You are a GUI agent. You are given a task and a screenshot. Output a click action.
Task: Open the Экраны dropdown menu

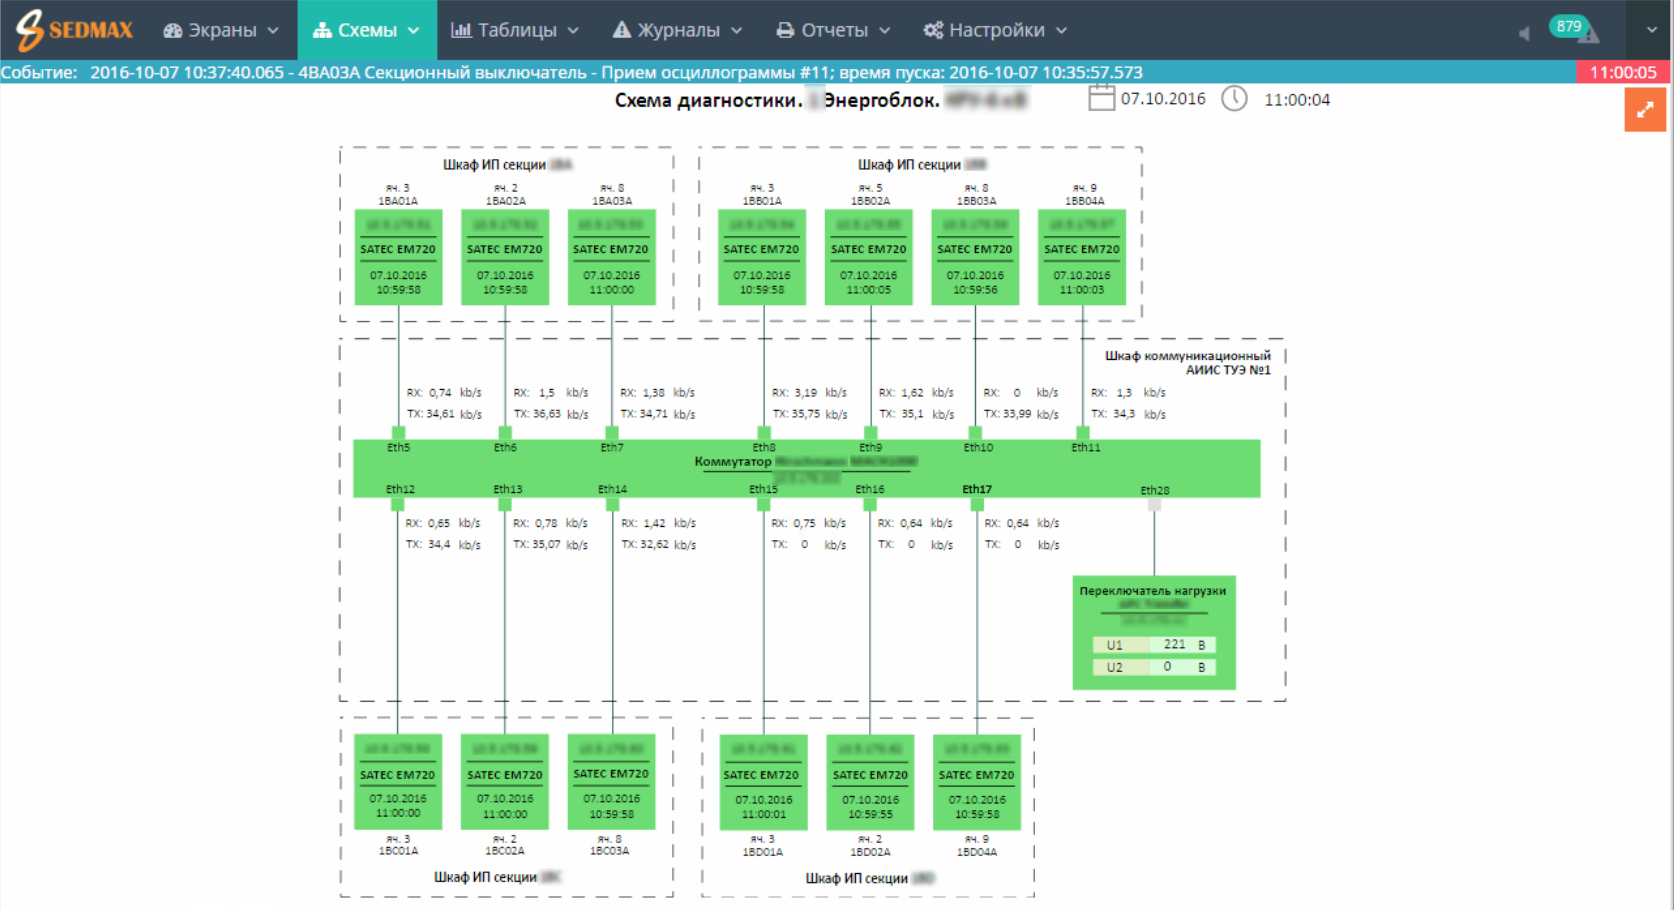tap(221, 30)
